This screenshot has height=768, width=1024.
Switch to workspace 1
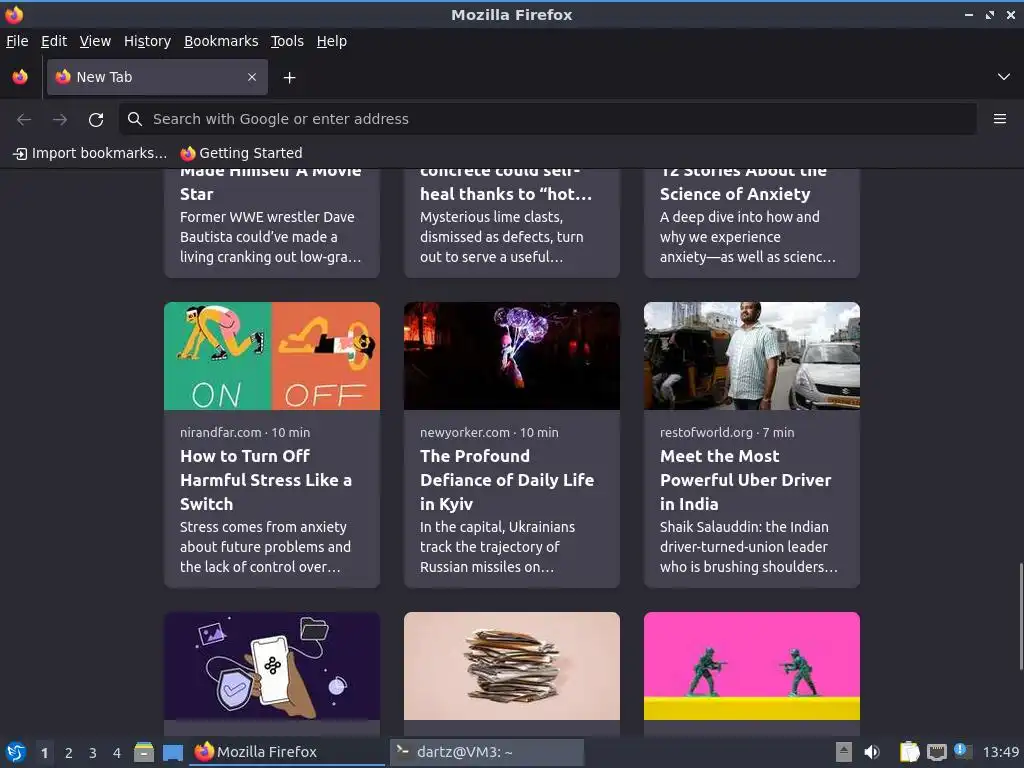point(44,753)
